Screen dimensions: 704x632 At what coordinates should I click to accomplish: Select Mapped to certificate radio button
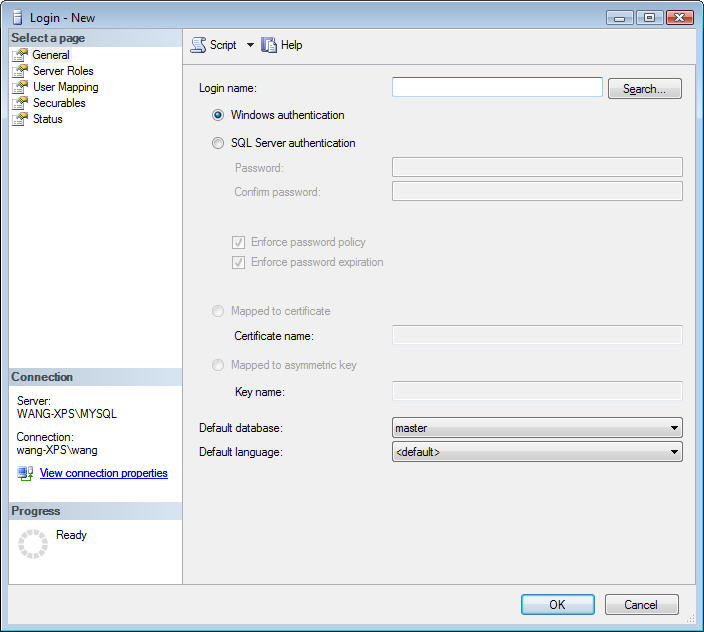pyautogui.click(x=218, y=311)
